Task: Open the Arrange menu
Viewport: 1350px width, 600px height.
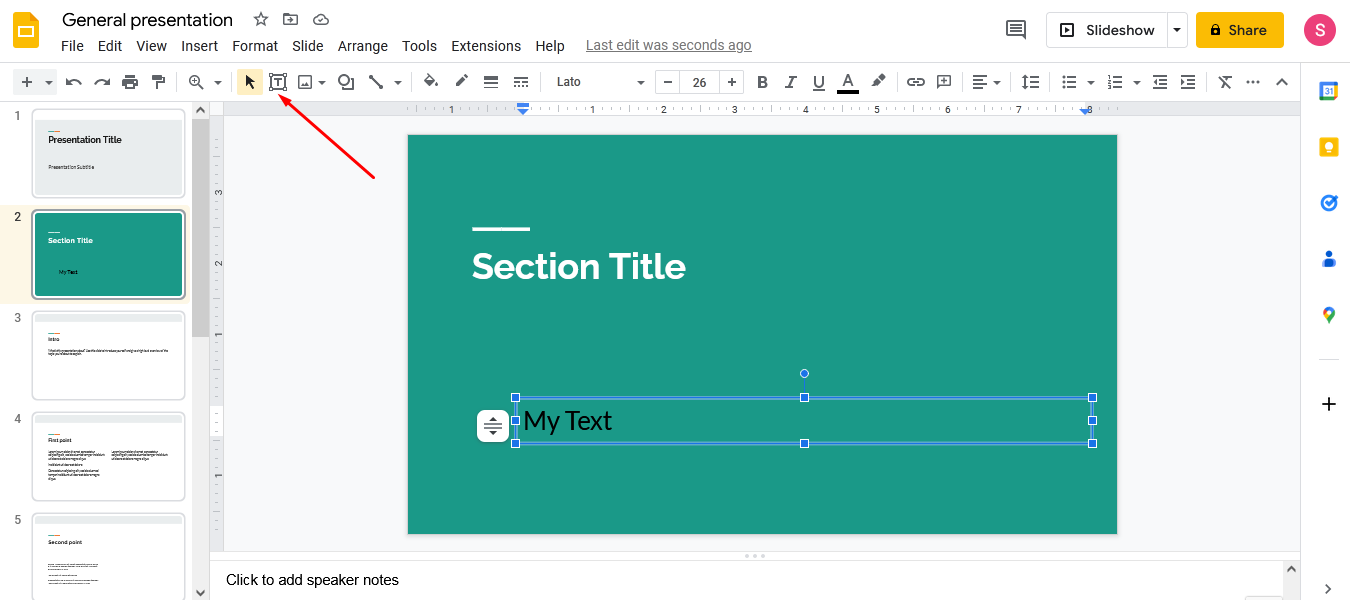Action: 362,46
